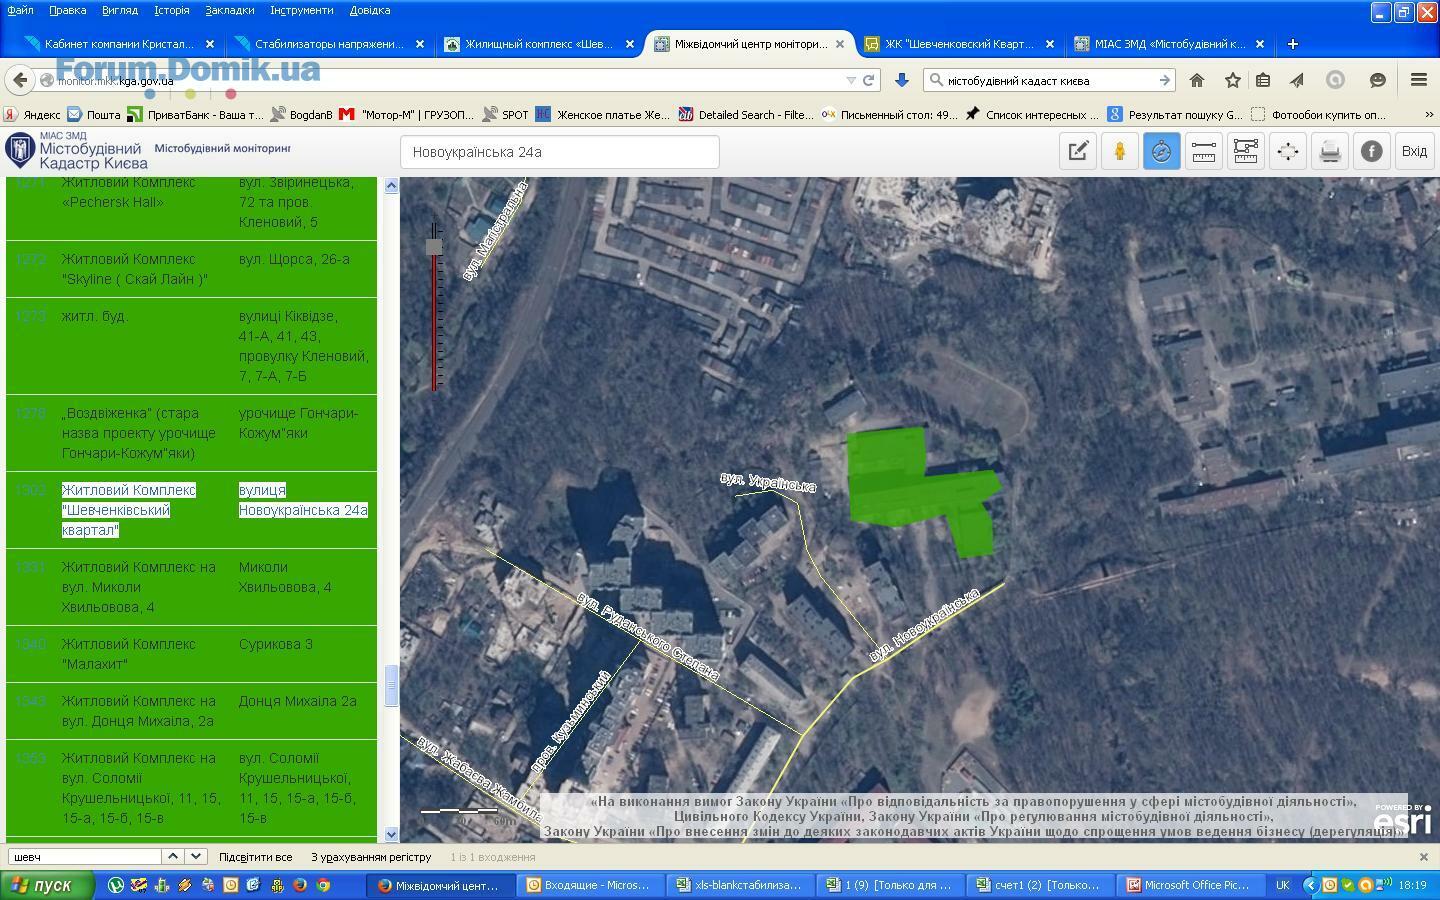Viewport: 1440px width, 900px height.
Task: Go to browser home page icon
Action: [1196, 80]
